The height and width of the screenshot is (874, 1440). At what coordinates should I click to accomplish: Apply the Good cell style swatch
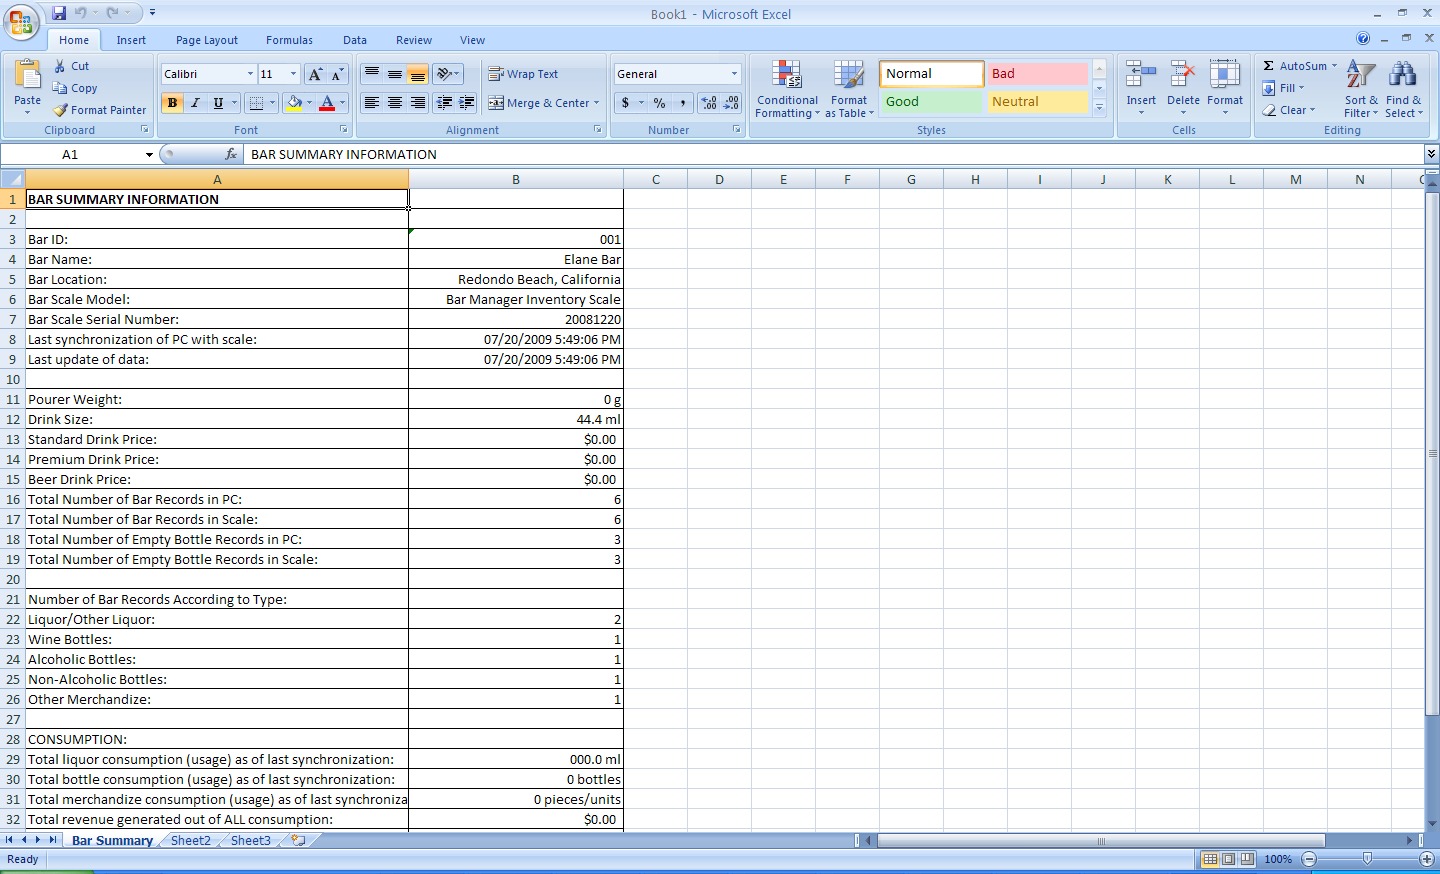coord(931,102)
